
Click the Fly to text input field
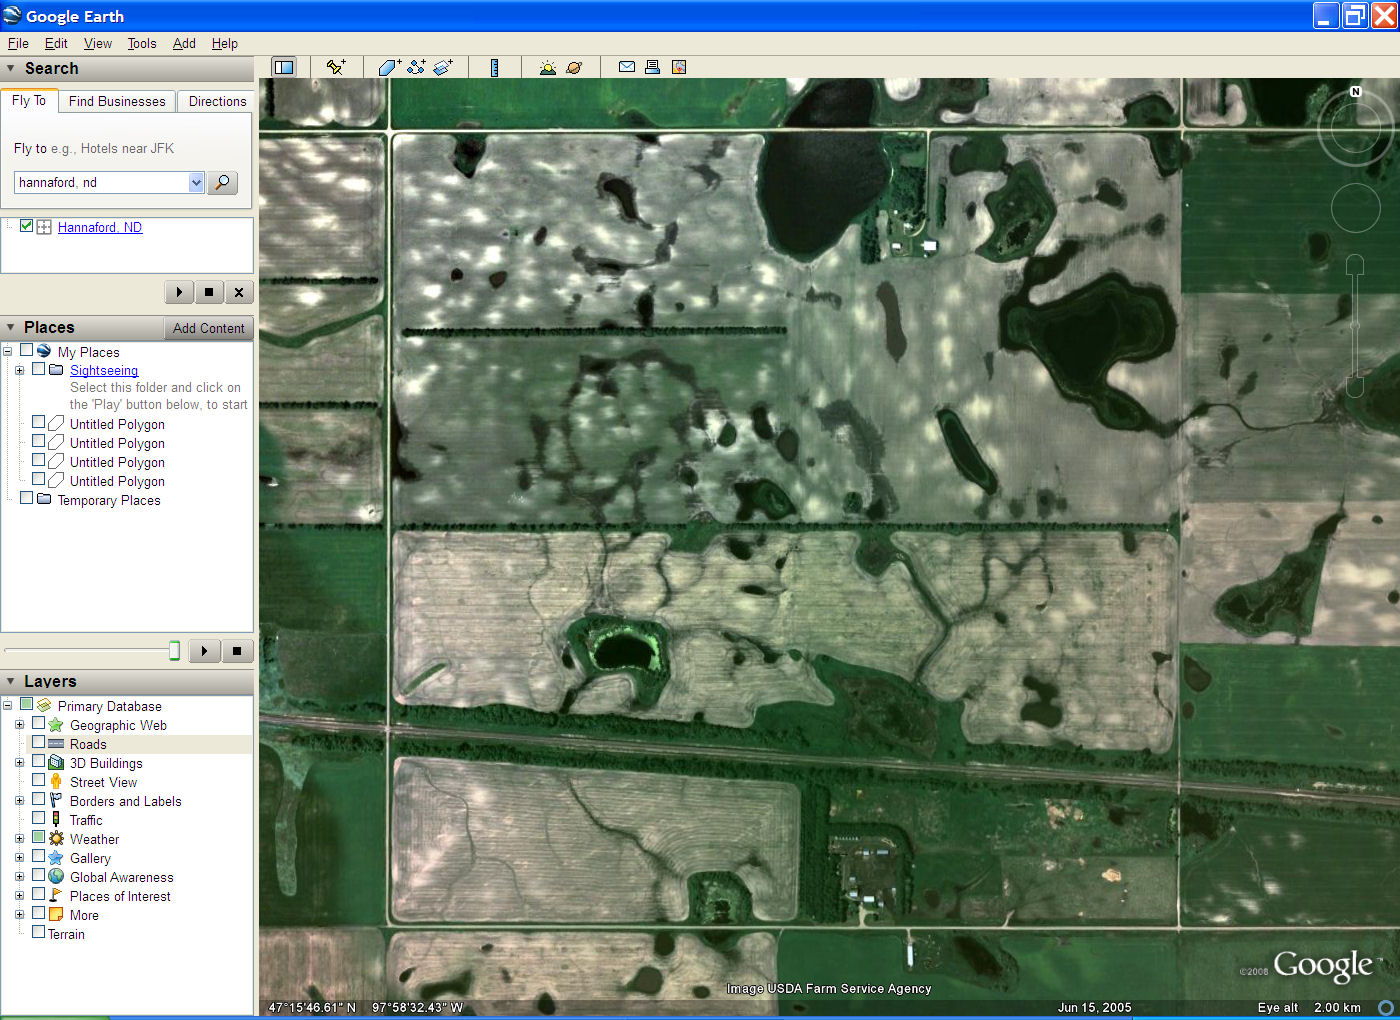click(x=101, y=182)
